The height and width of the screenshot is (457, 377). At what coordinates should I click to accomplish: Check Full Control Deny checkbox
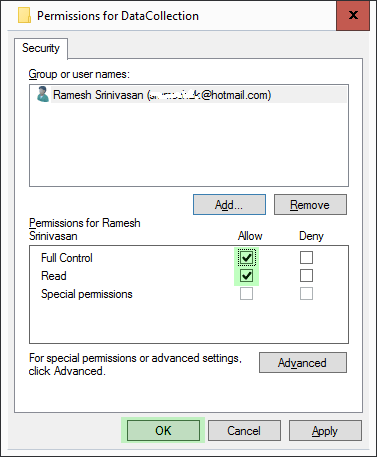[x=306, y=257]
